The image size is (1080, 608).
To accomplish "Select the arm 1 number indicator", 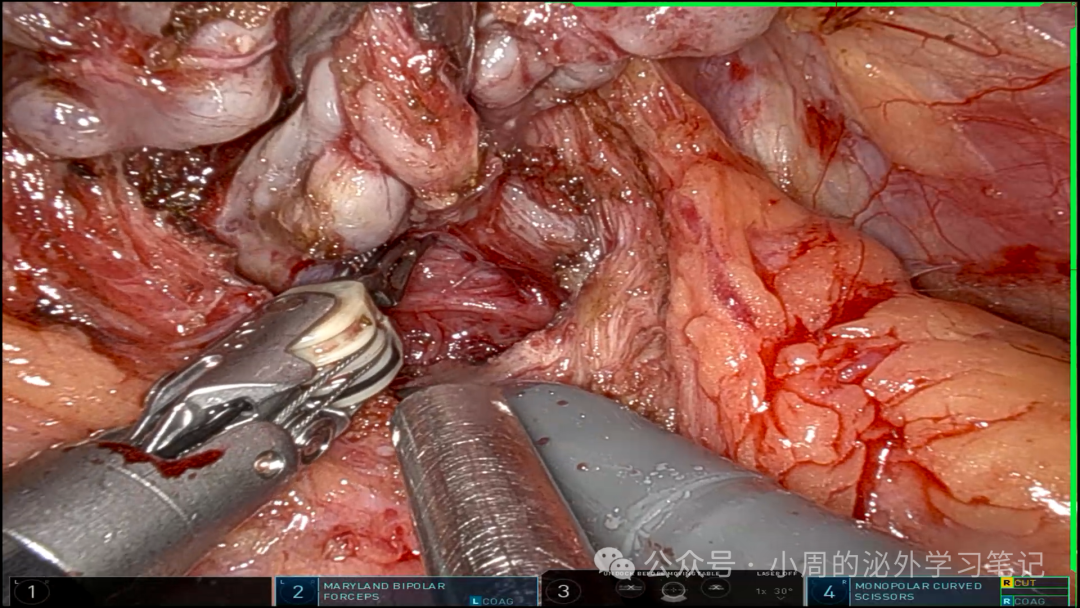I will point(31,591).
